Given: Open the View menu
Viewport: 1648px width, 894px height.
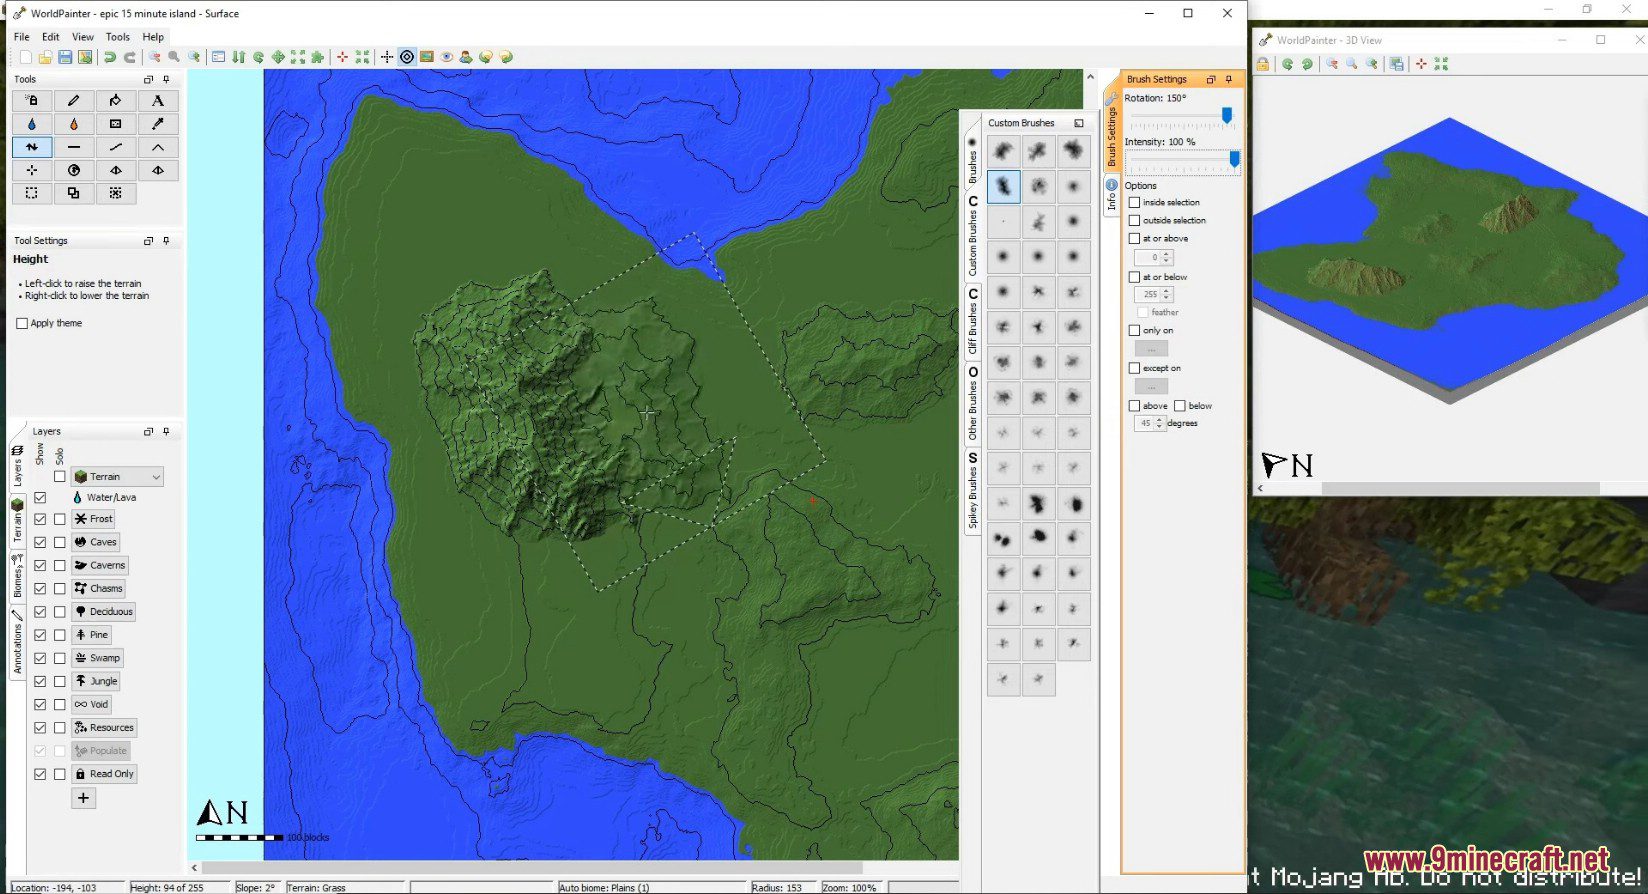Looking at the screenshot, I should coord(83,37).
